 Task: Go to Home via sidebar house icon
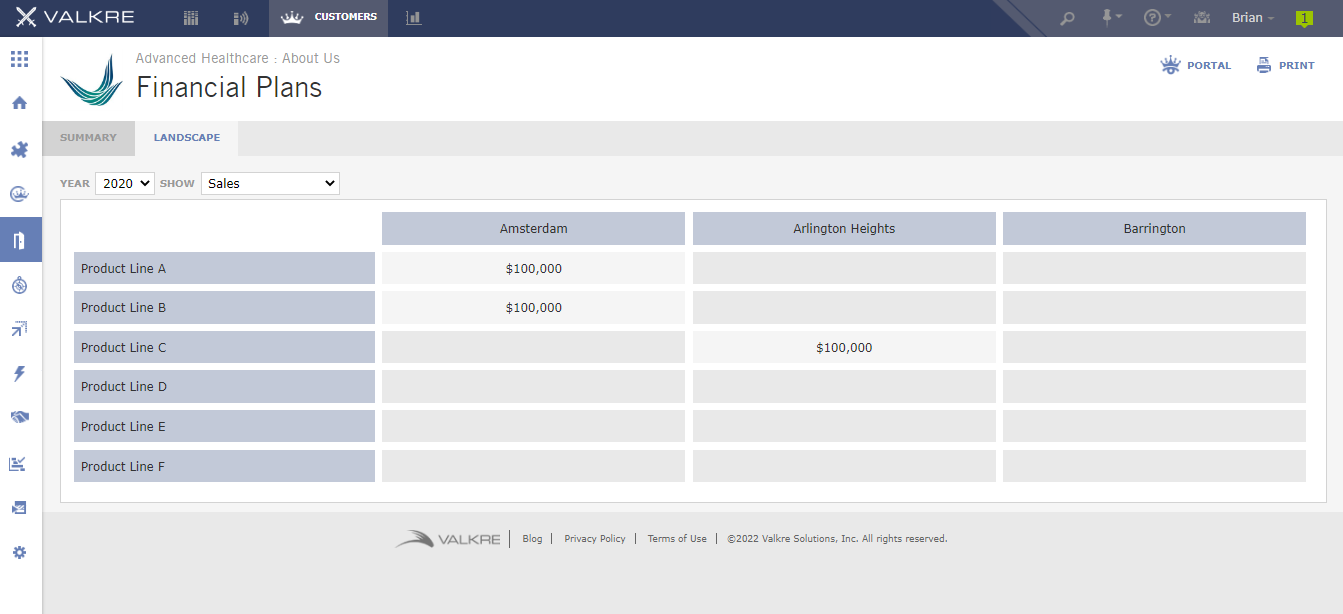pos(20,103)
